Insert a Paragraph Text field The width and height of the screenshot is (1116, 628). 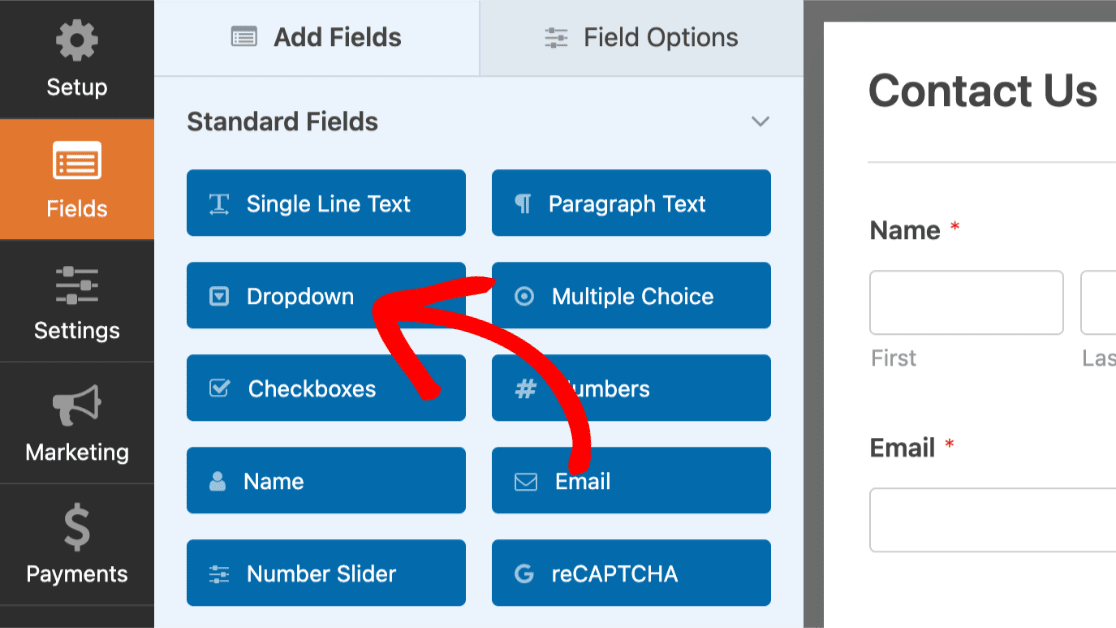tap(631, 203)
